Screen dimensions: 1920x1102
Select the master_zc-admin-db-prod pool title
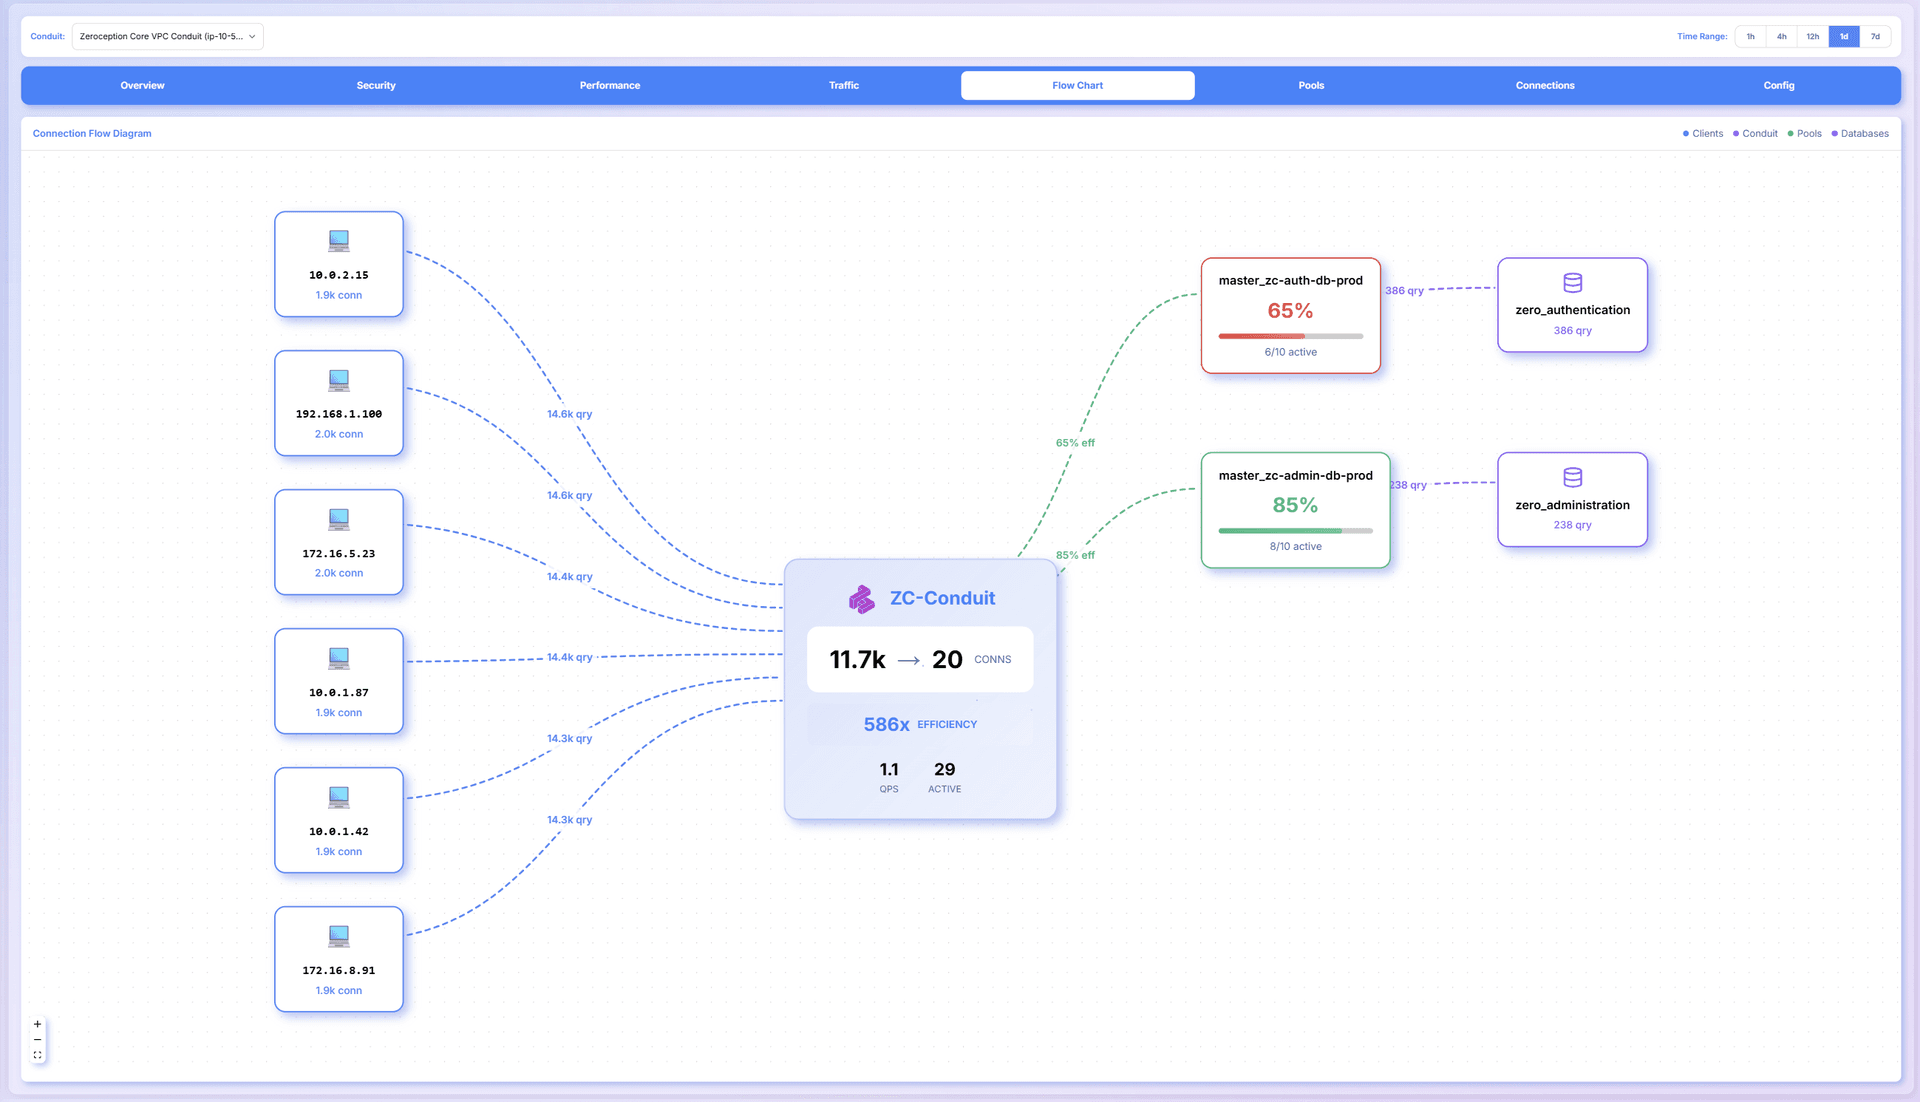point(1295,475)
